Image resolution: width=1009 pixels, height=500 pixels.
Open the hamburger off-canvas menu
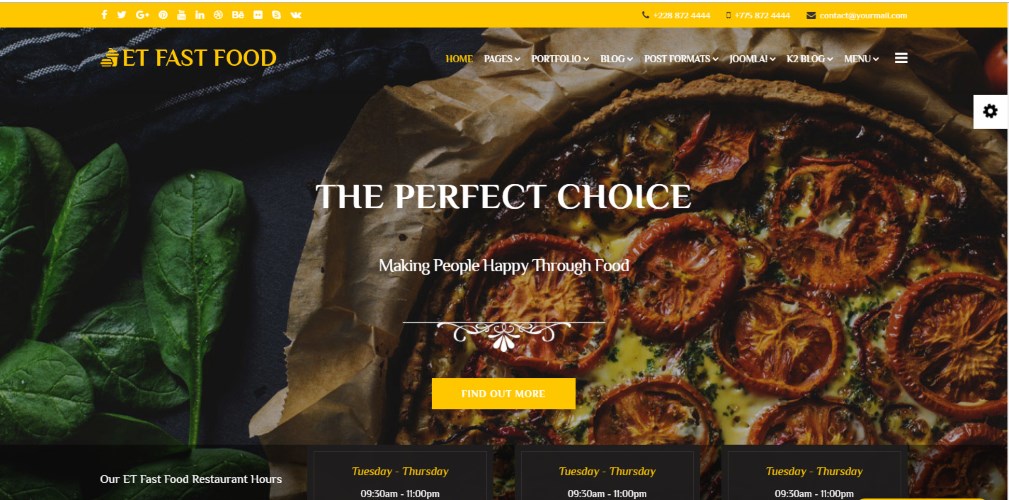(x=901, y=59)
